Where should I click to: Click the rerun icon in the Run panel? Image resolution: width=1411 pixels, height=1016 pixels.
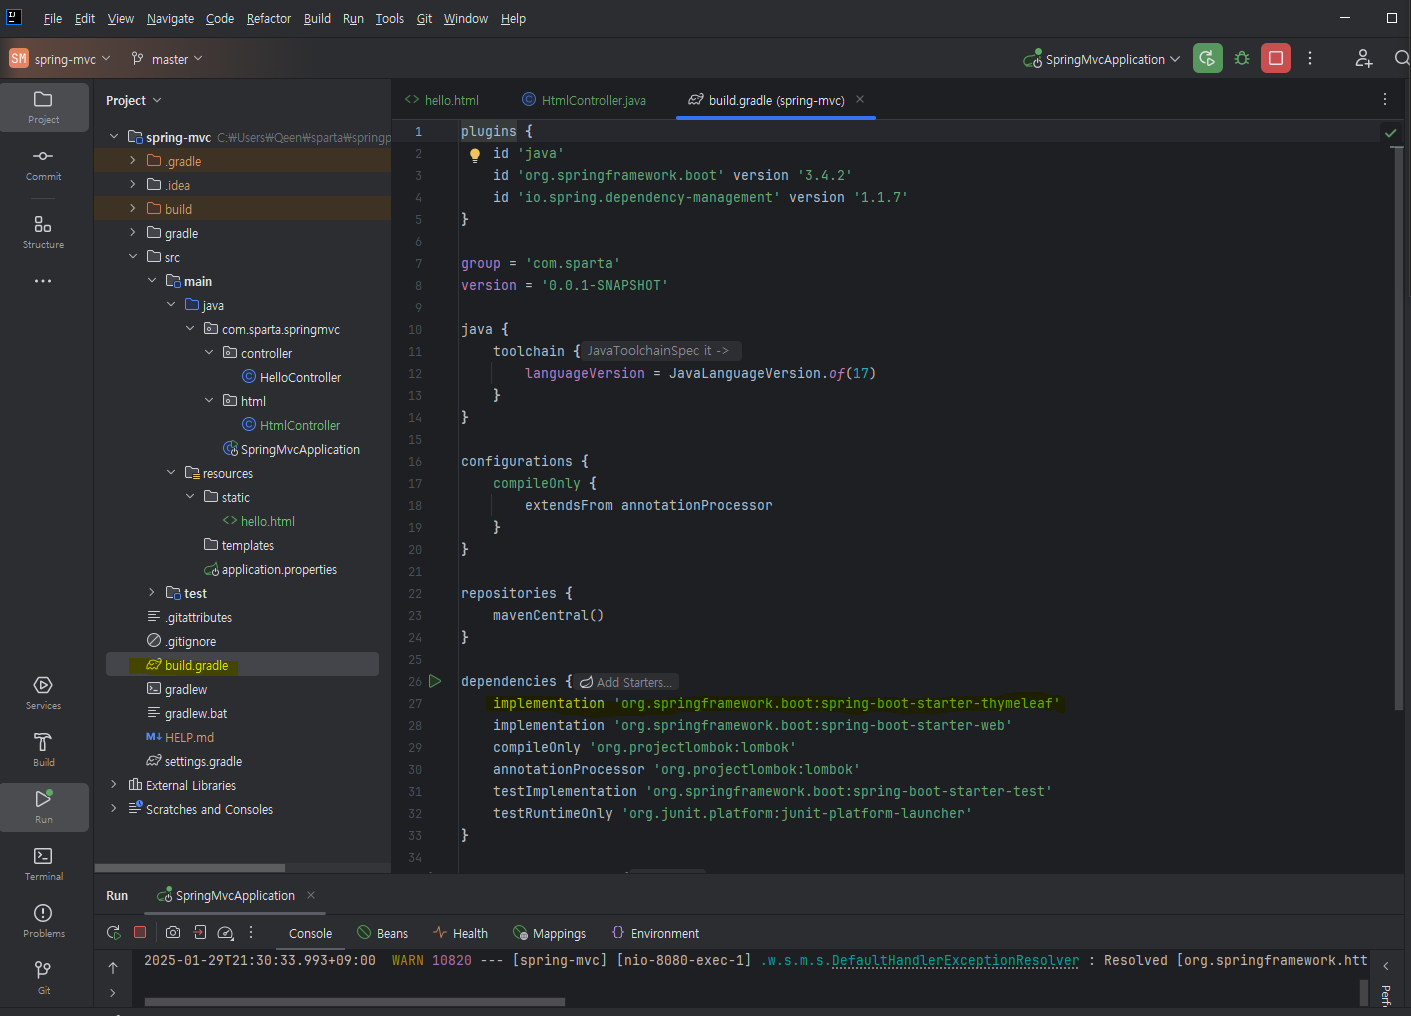(113, 932)
